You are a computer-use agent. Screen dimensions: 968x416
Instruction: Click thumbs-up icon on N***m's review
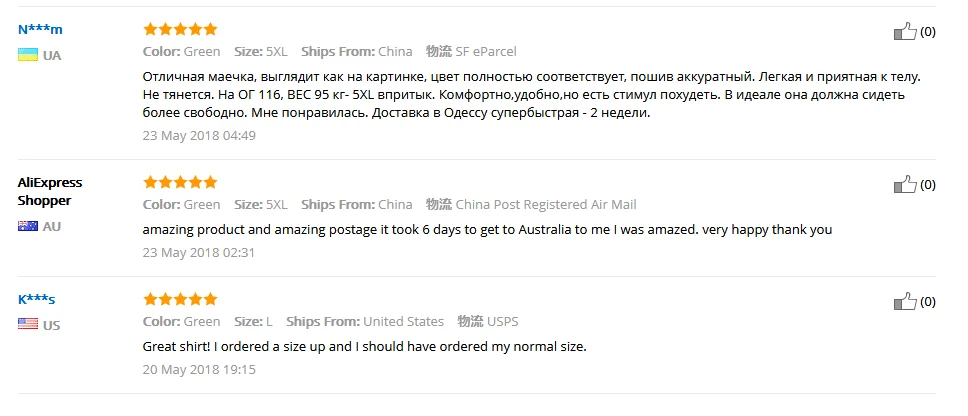(x=904, y=32)
